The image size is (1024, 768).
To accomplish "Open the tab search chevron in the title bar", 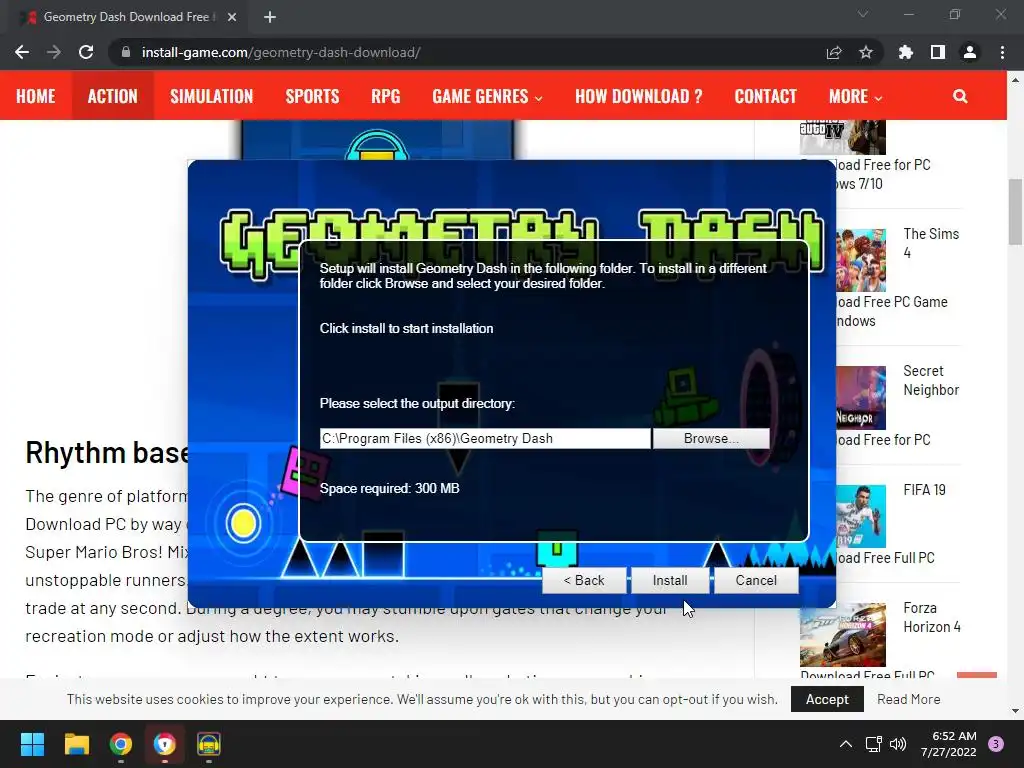I will [863, 14].
